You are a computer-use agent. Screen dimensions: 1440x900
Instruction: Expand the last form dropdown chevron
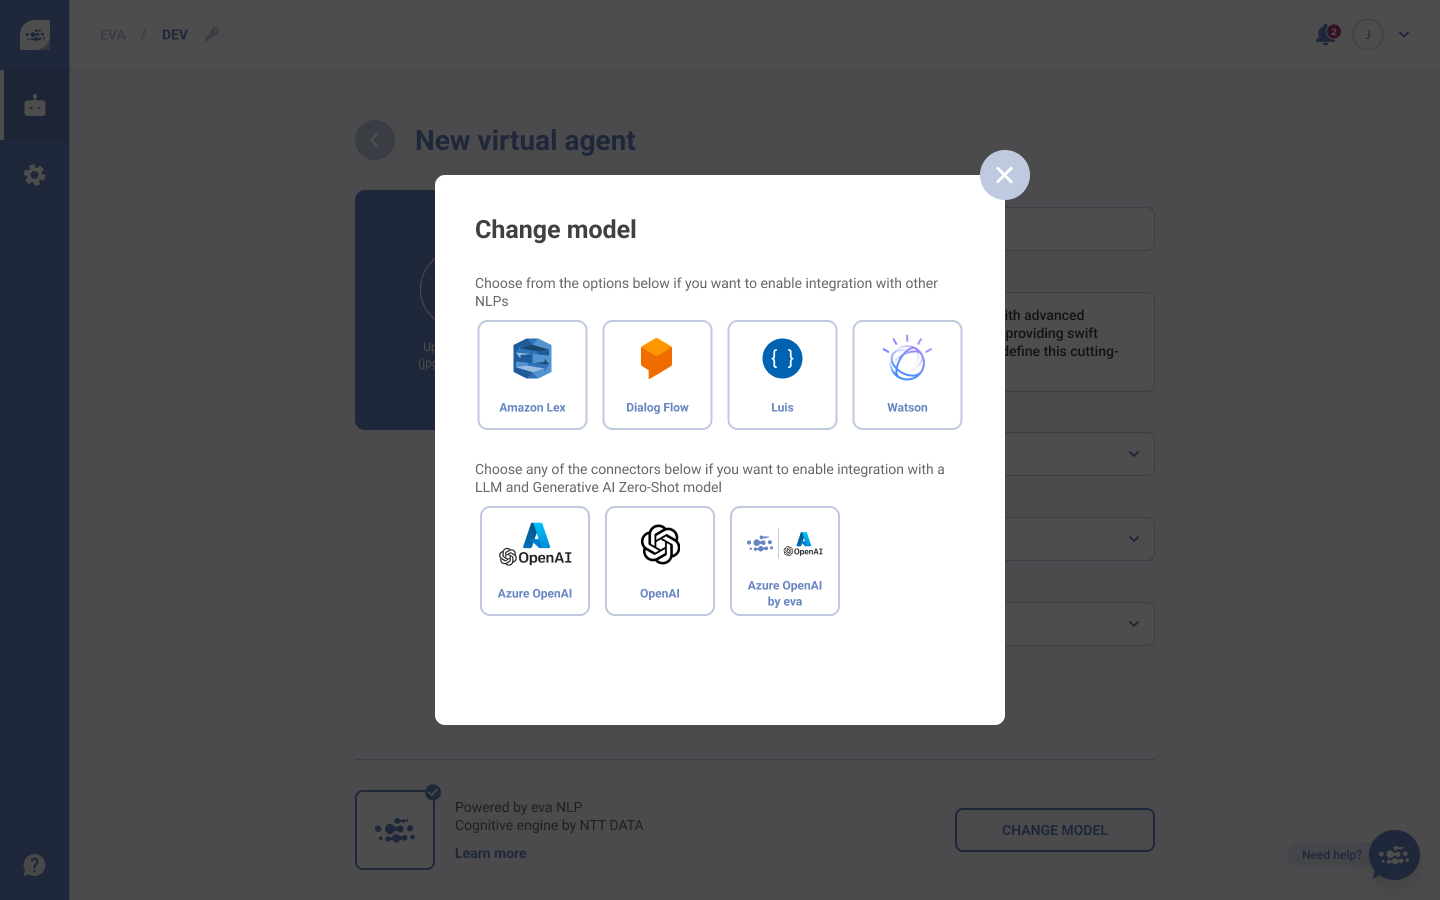click(x=1134, y=624)
